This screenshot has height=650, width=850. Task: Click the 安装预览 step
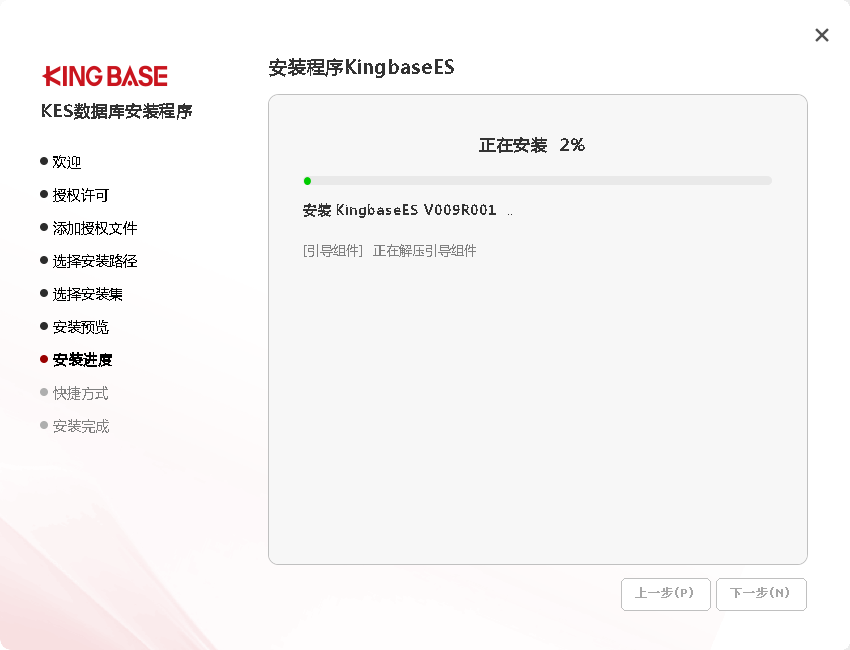(x=81, y=327)
